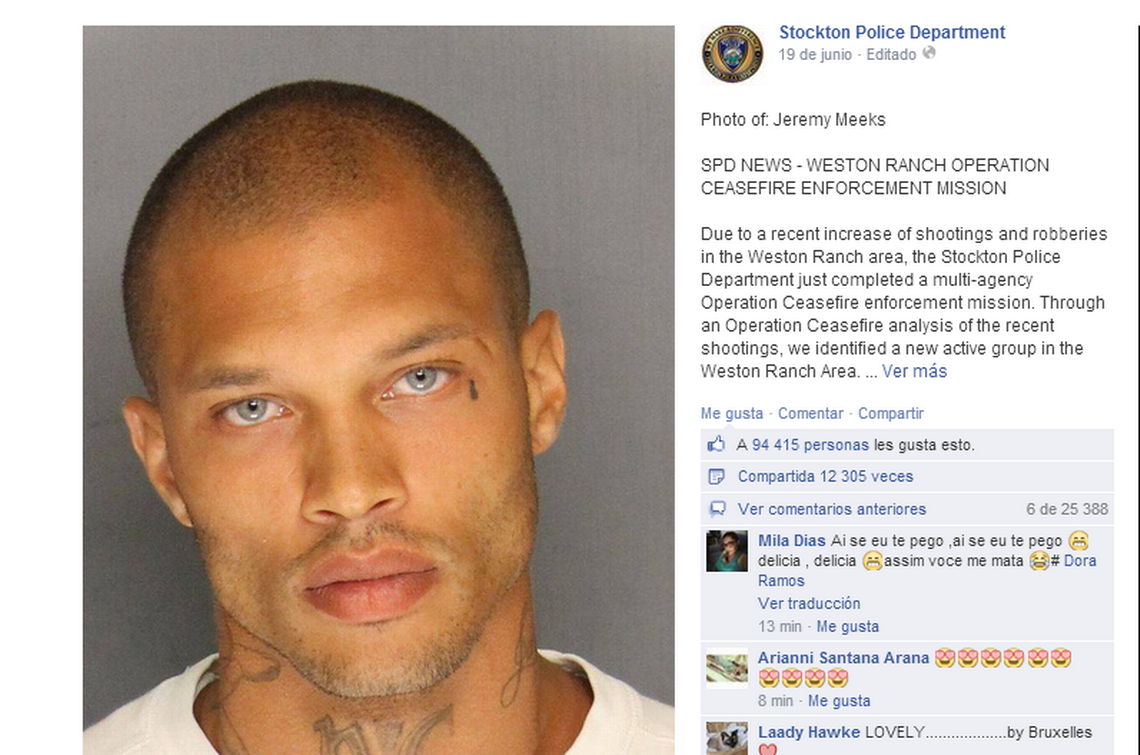Click the shares note icon
The height and width of the screenshot is (755, 1140).
tap(716, 476)
